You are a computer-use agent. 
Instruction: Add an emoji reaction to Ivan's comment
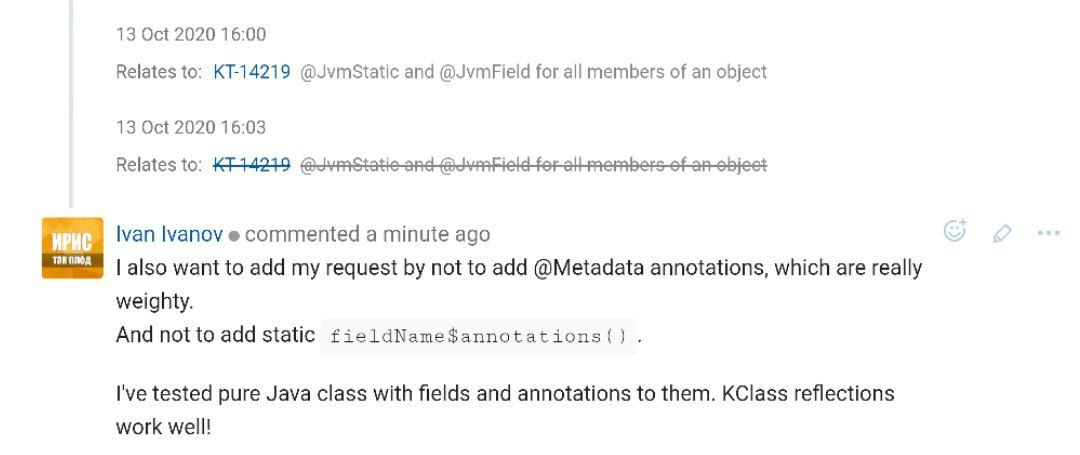click(955, 231)
